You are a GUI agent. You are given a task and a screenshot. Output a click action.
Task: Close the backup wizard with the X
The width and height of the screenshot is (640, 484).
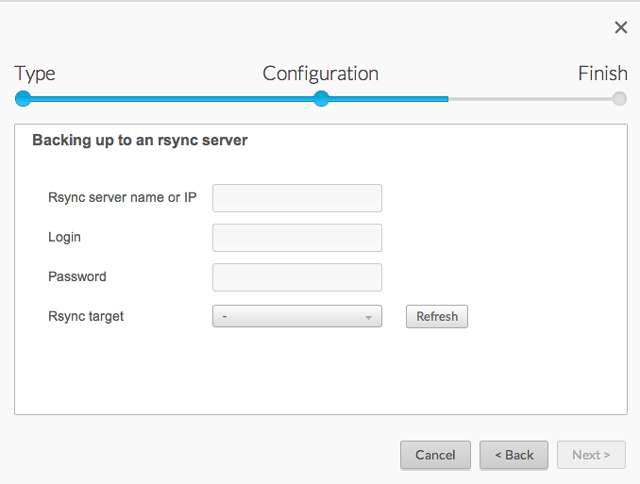pyautogui.click(x=621, y=28)
